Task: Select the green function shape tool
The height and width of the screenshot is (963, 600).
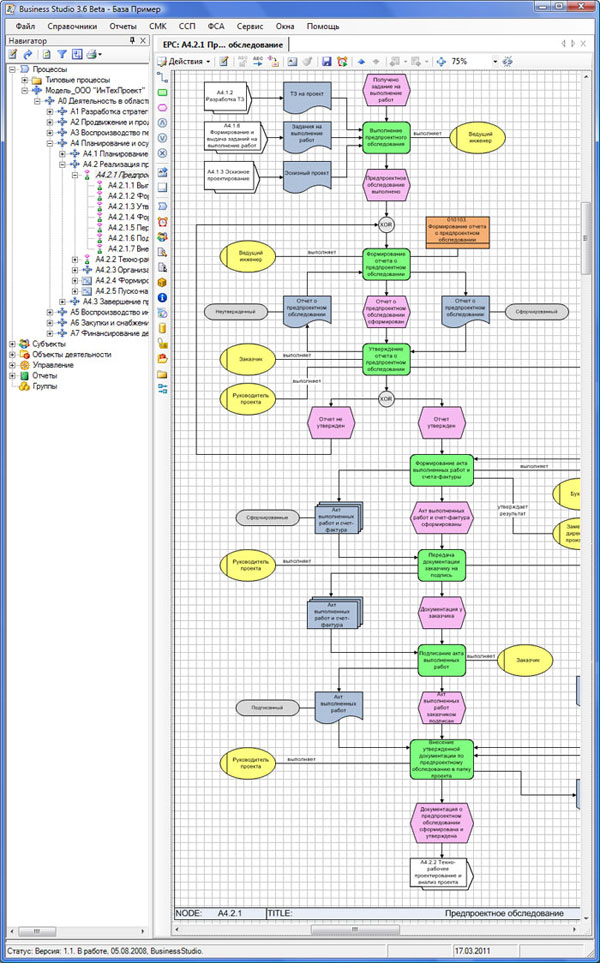Action: (x=162, y=91)
